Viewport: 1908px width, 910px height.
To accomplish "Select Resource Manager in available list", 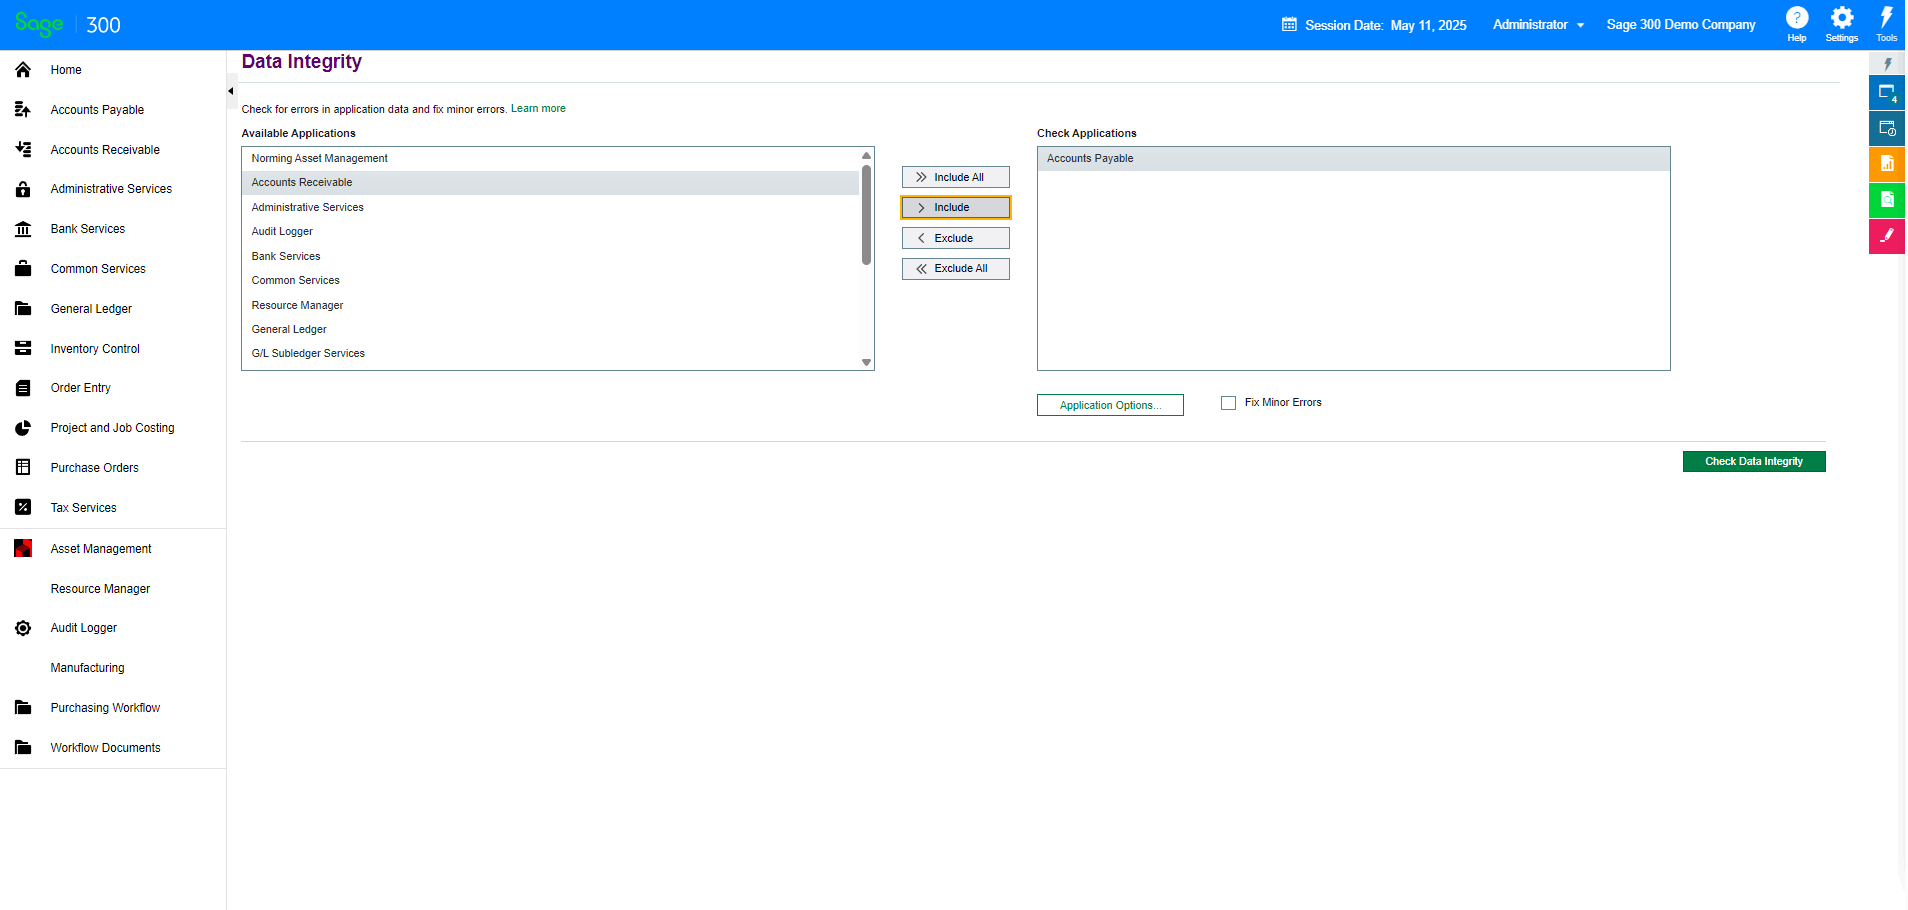I will click(552, 306).
